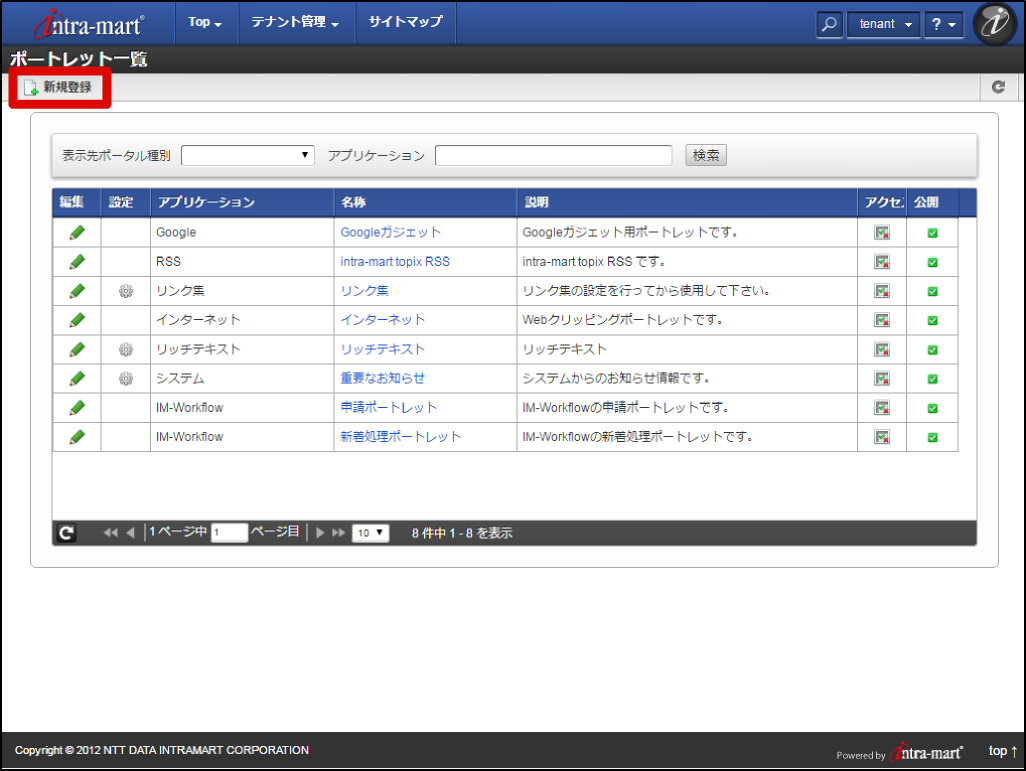Open access permissions icon for インターネット row

(881, 320)
